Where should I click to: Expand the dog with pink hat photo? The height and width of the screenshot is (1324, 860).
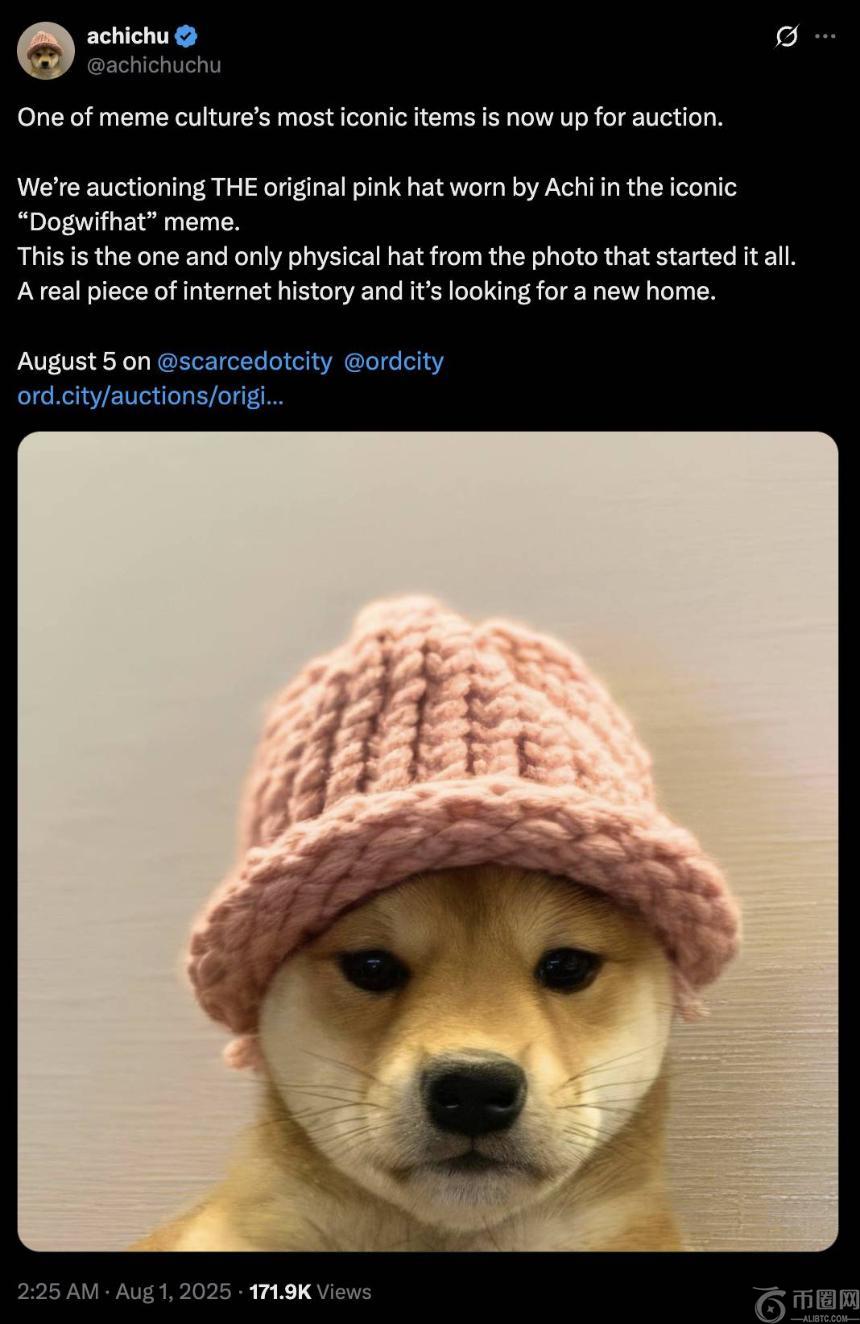428,841
